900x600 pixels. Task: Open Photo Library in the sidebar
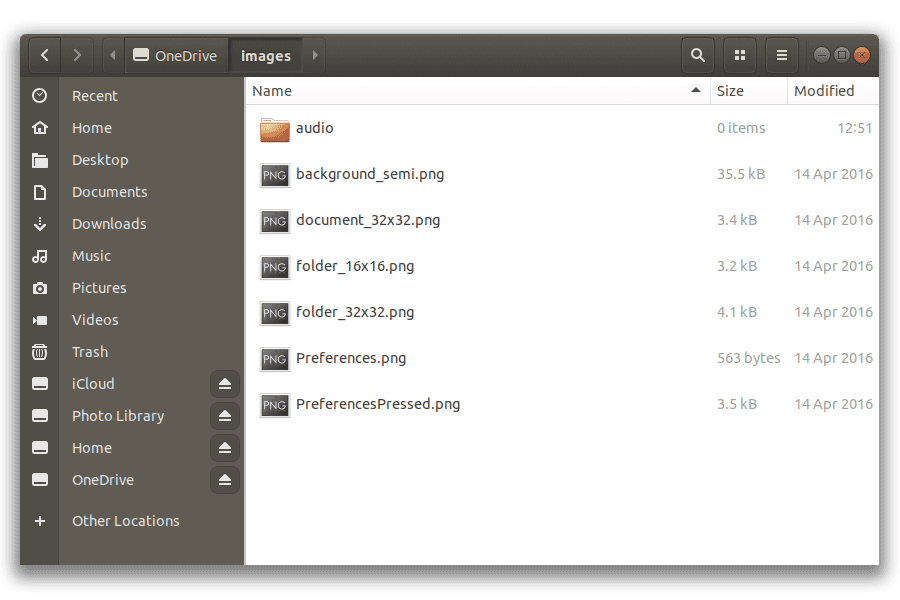tap(118, 416)
